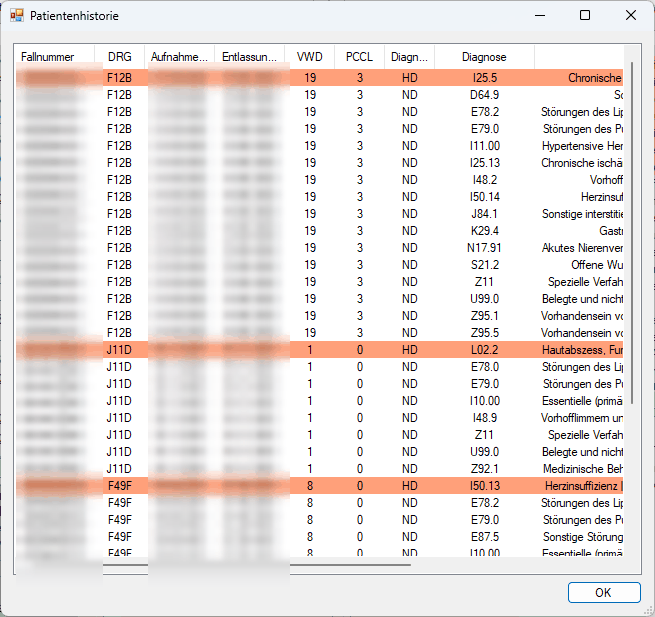Click the Diagnose column header
The image size is (655, 617).
coord(484,57)
